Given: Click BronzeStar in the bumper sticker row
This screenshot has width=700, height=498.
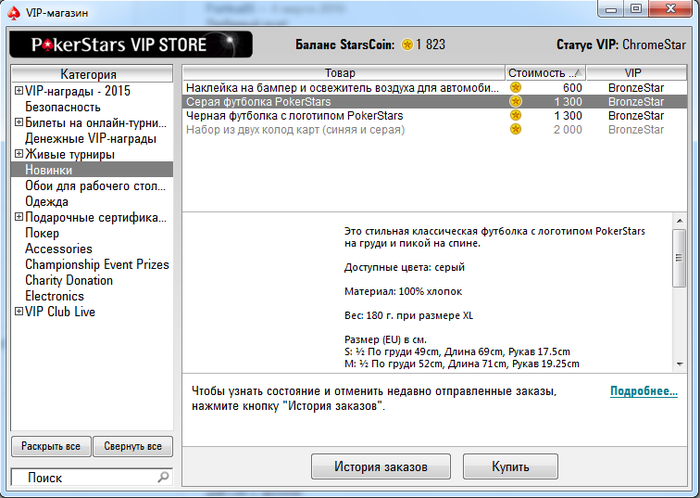Looking at the screenshot, I should pos(636,88).
